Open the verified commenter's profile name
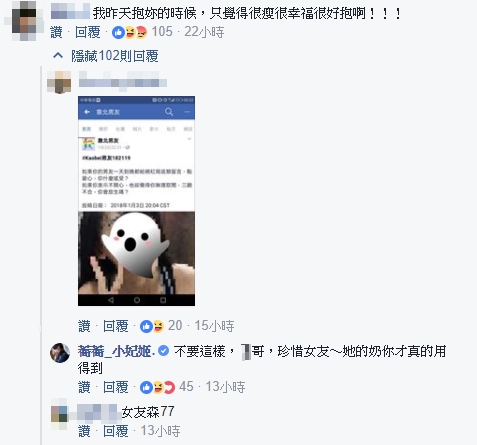This screenshot has height=445, width=477. (116, 351)
